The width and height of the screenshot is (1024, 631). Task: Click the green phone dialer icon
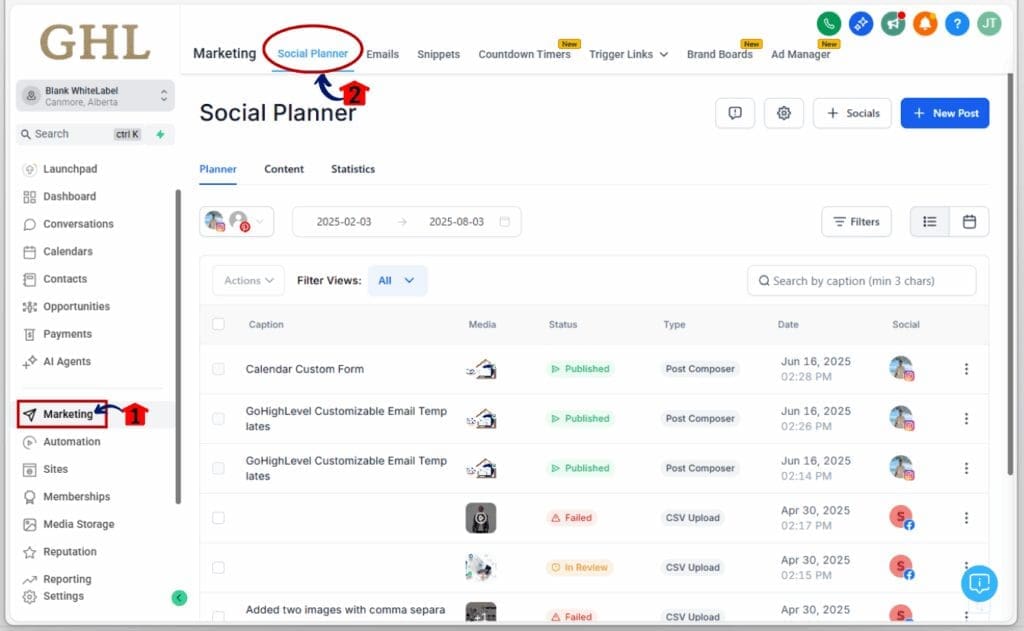pos(828,24)
